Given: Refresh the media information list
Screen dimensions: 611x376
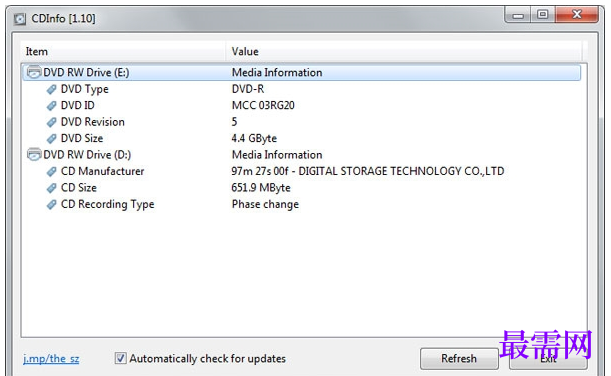Looking at the screenshot, I should click(459, 358).
